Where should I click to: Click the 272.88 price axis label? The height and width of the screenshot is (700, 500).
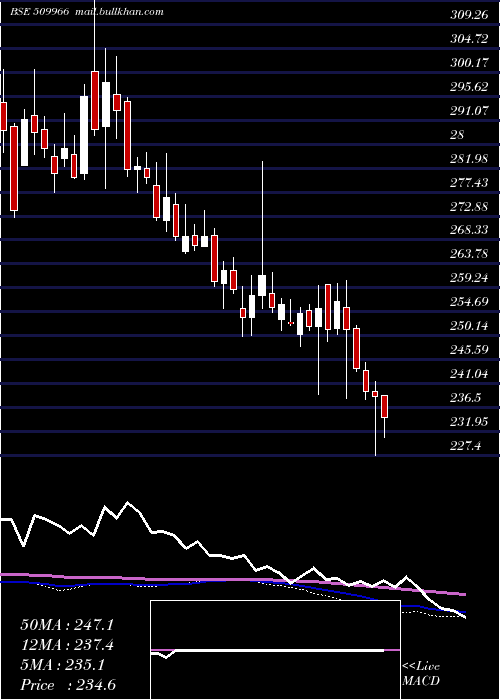click(469, 206)
